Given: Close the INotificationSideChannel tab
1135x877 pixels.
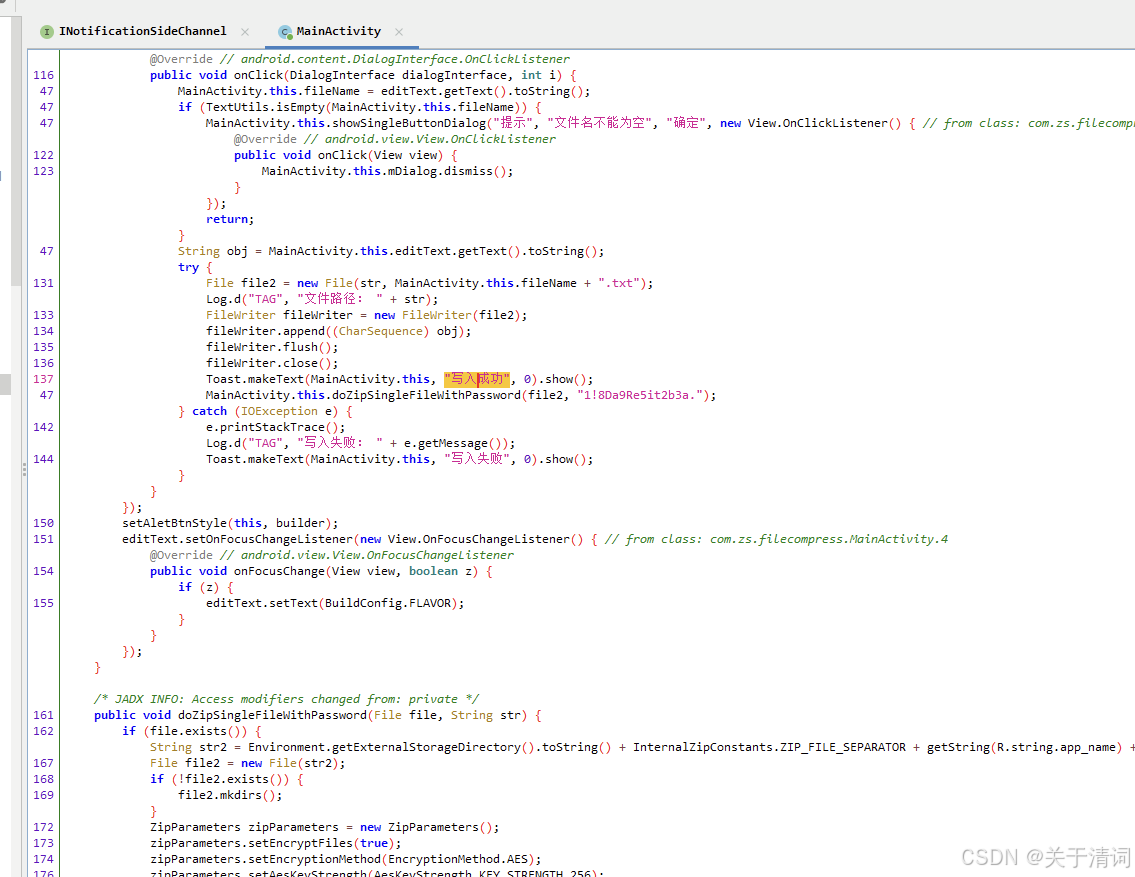Looking at the screenshot, I should click(245, 32).
